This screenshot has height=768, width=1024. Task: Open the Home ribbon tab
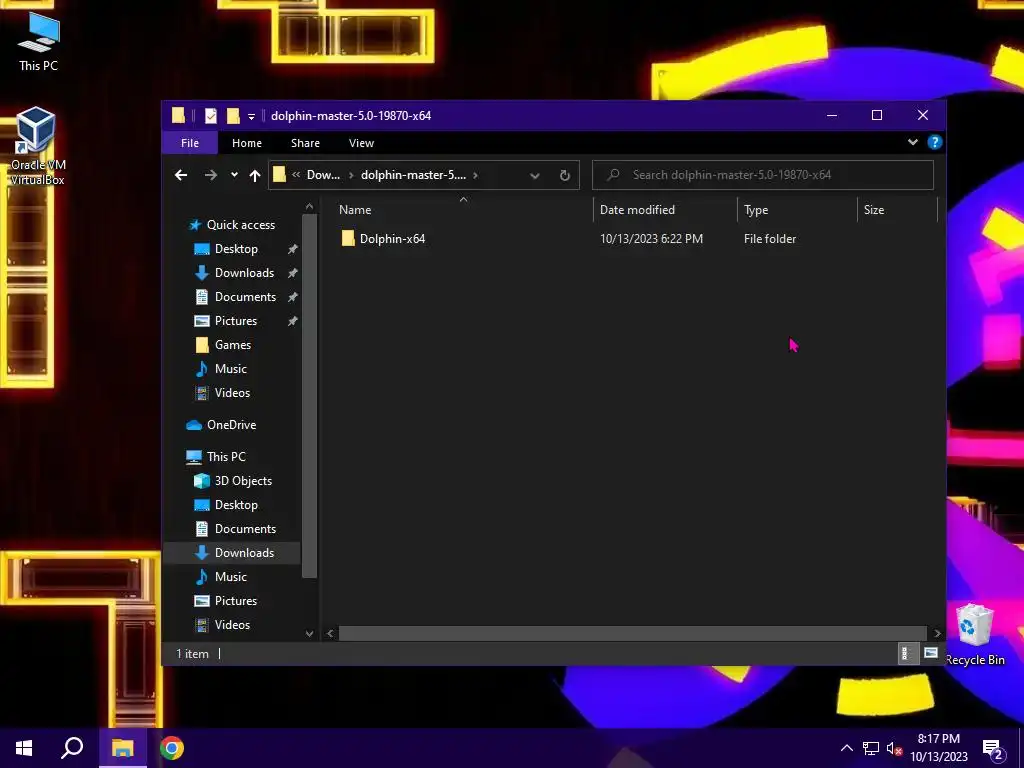pyautogui.click(x=247, y=143)
